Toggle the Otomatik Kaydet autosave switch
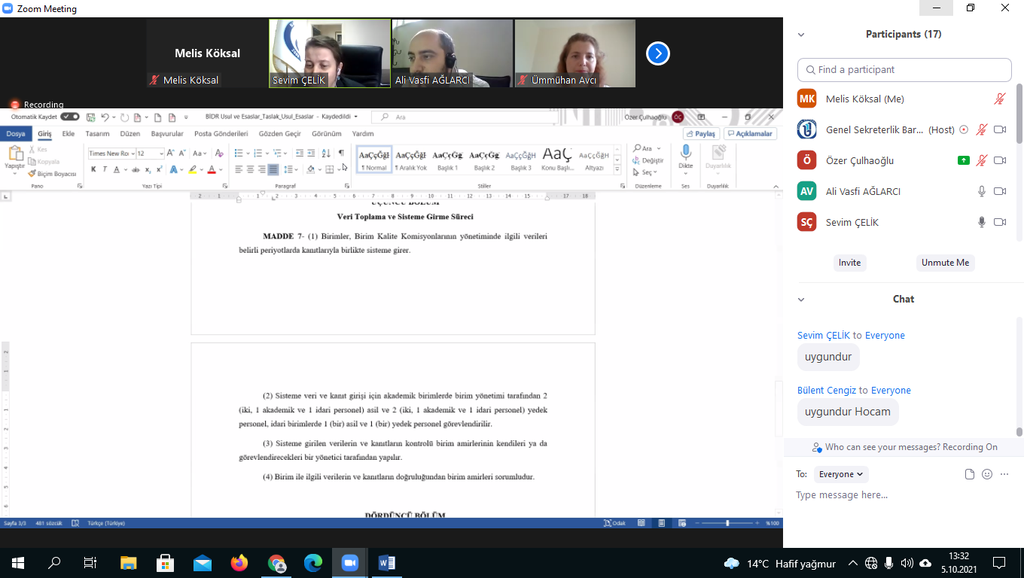Image resolution: width=1024 pixels, height=578 pixels. point(70,117)
